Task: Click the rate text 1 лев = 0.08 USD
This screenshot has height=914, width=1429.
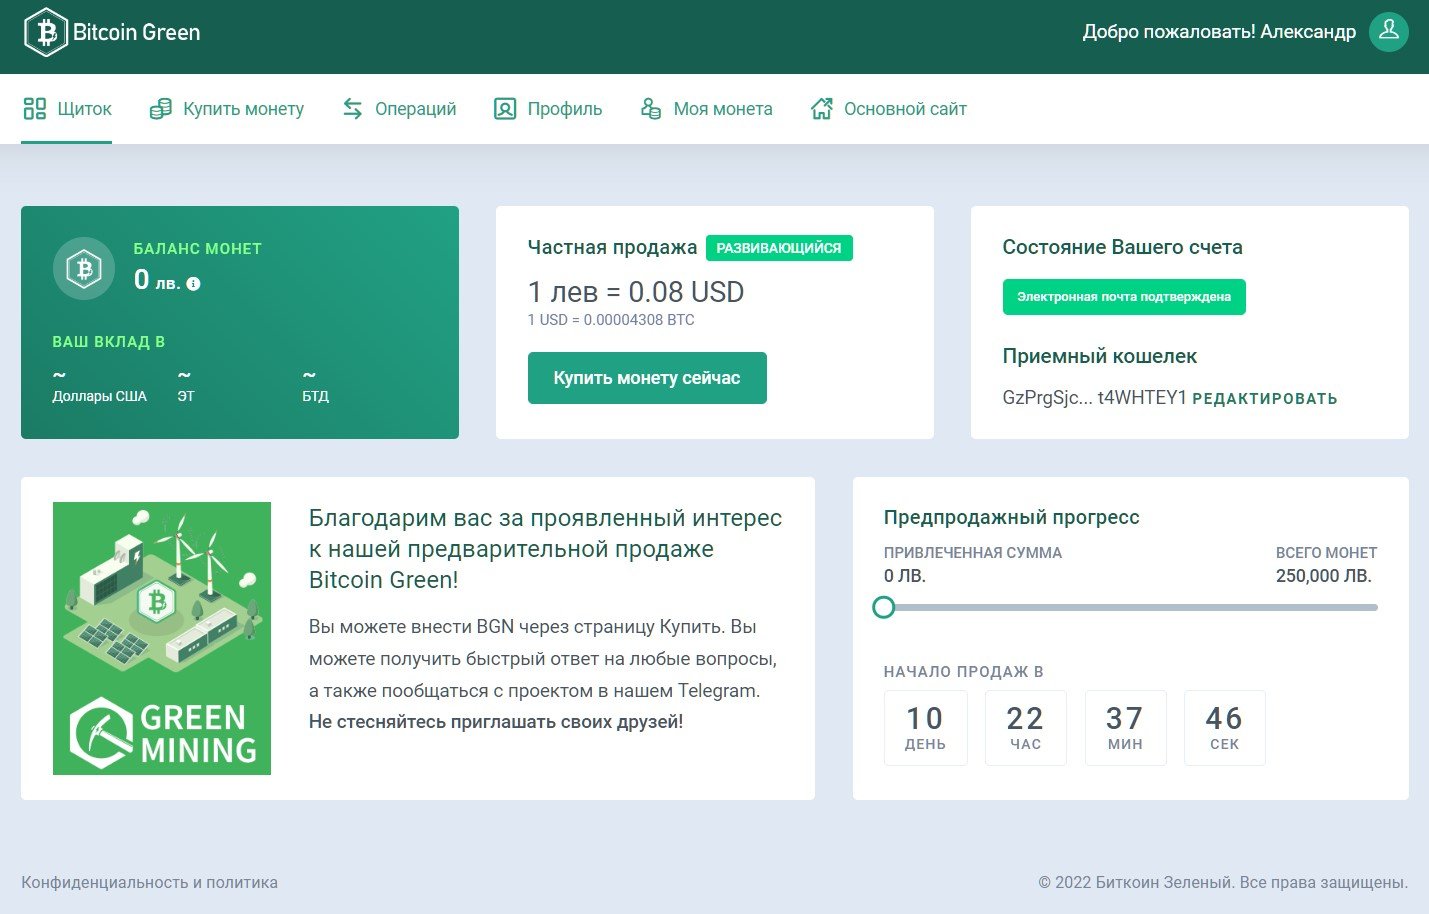Action: tap(636, 292)
